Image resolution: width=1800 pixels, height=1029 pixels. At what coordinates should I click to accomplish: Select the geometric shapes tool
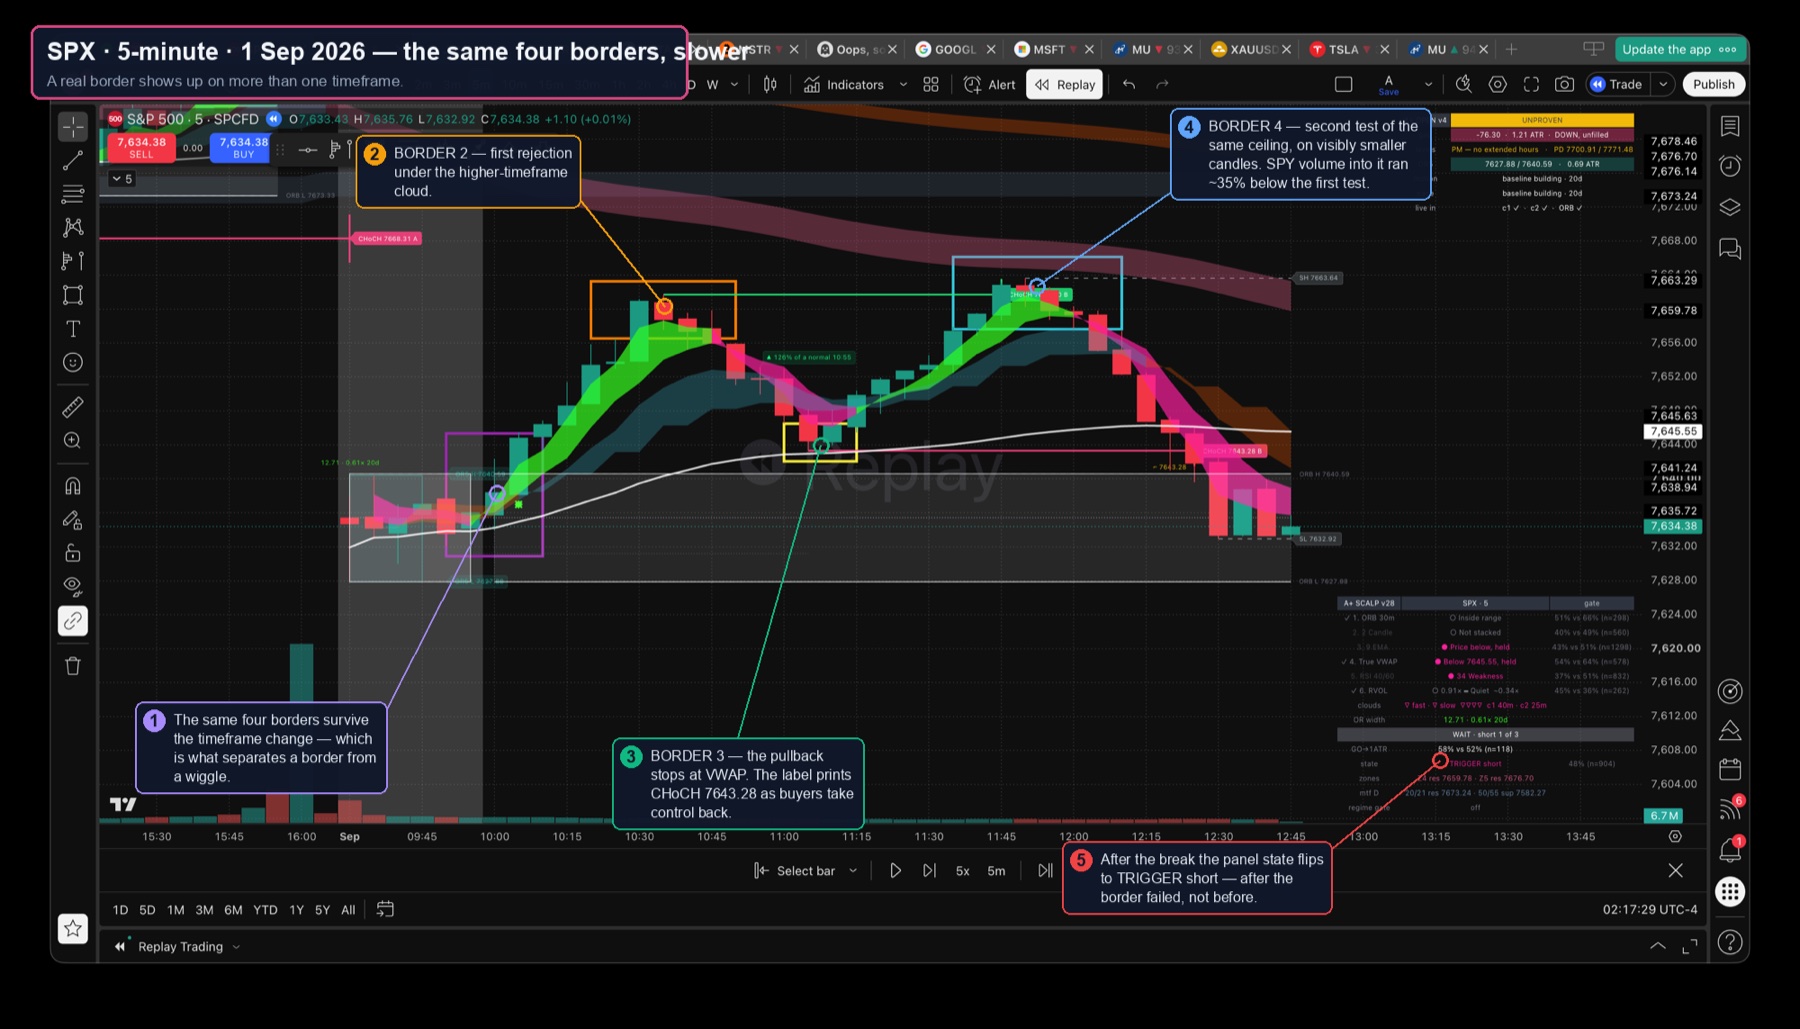click(73, 295)
